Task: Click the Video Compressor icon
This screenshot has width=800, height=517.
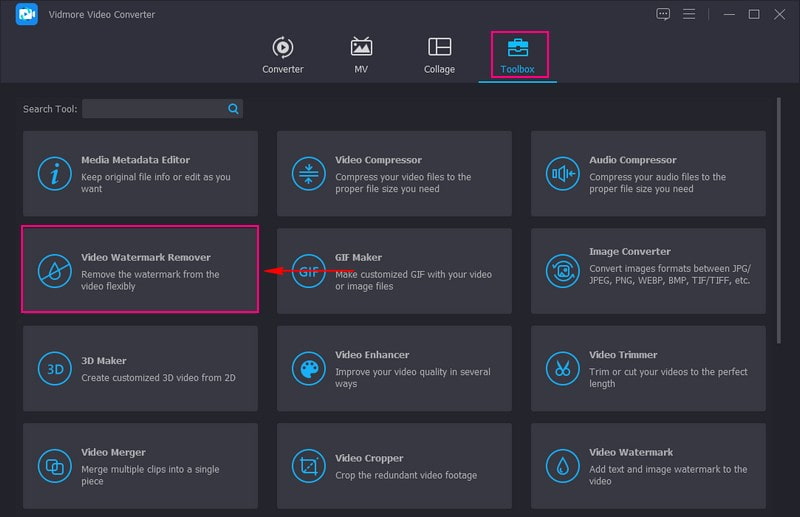Action: (x=309, y=173)
